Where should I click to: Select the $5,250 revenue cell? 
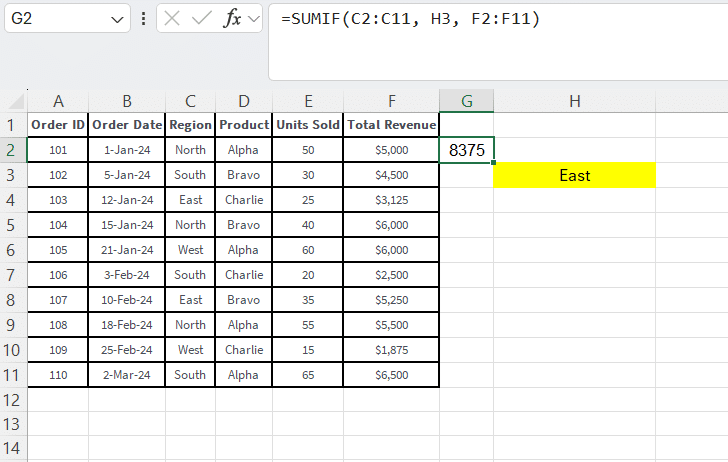click(x=392, y=300)
